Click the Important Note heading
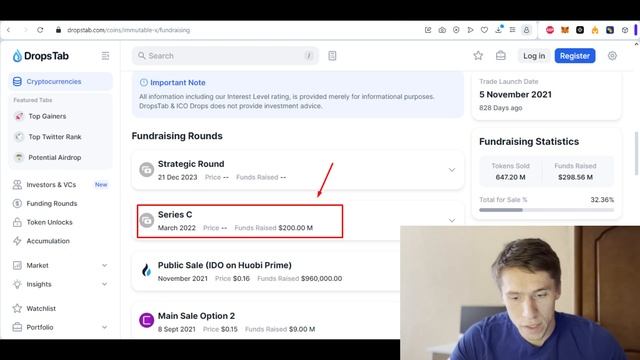 178,82
